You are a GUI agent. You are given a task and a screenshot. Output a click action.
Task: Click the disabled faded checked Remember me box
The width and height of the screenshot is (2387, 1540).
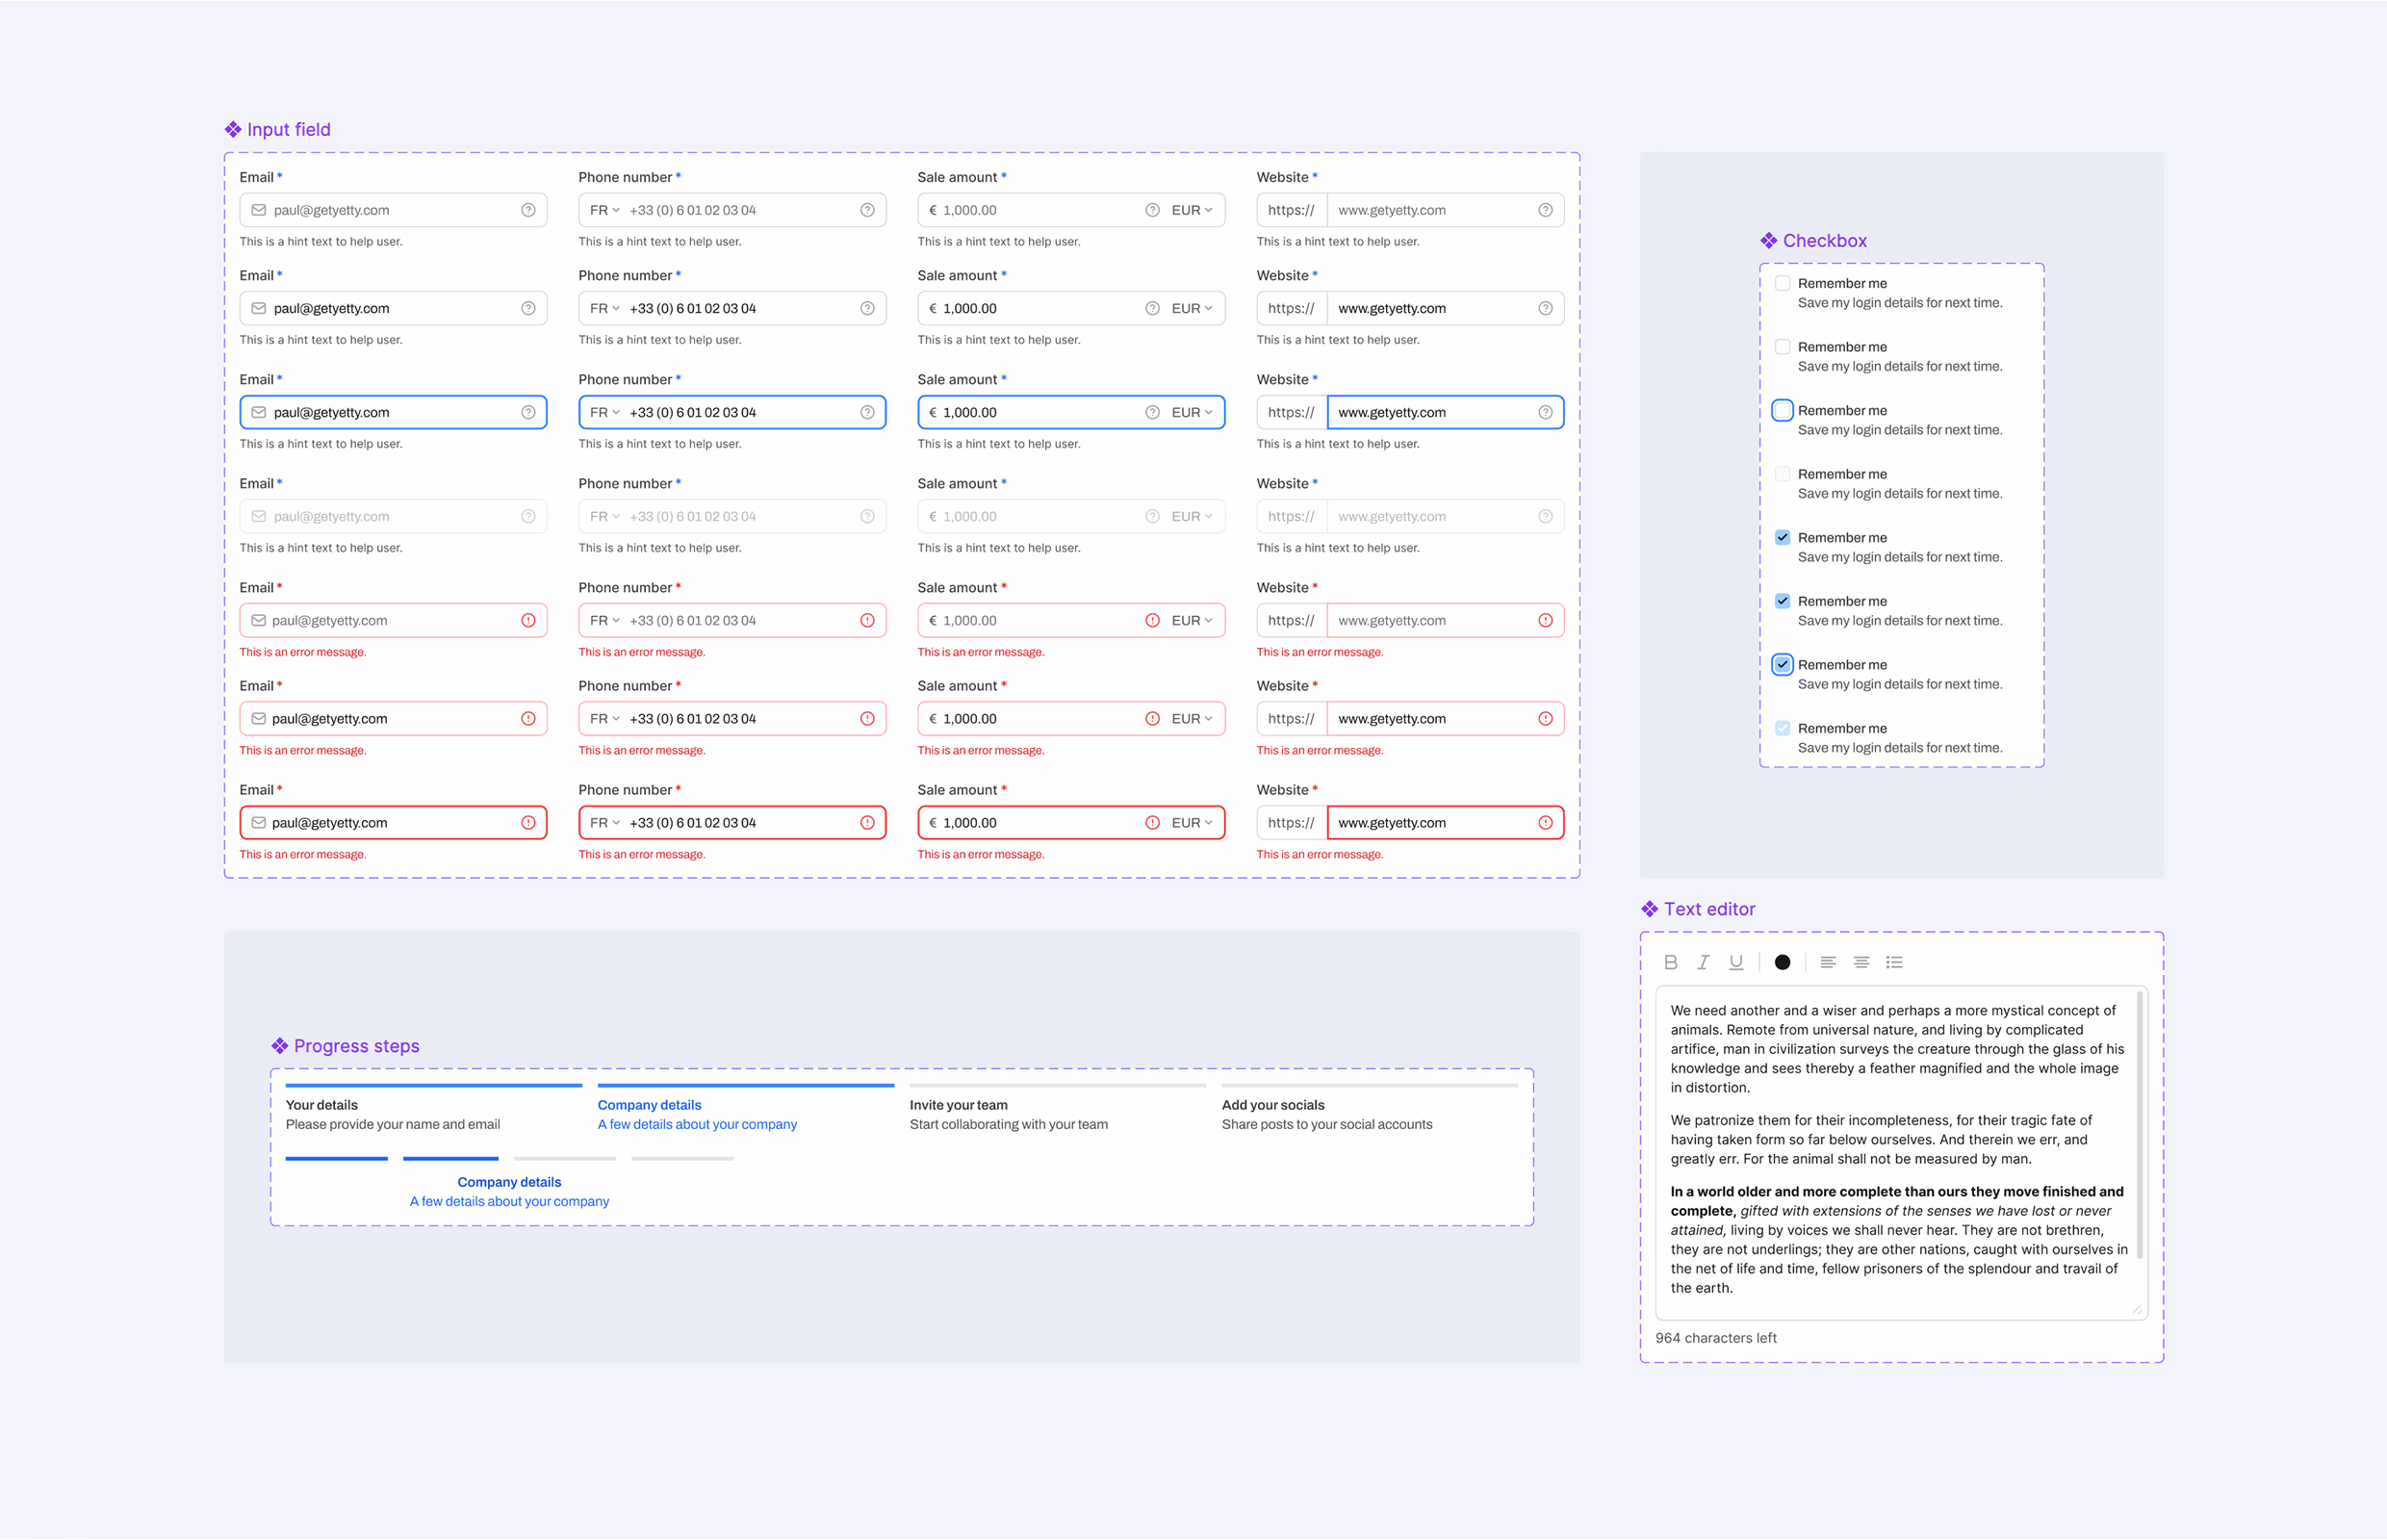[1782, 728]
